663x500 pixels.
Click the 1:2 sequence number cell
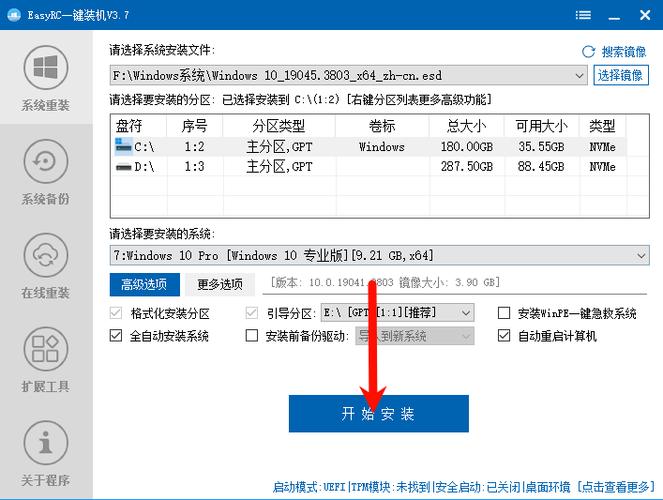pos(195,147)
